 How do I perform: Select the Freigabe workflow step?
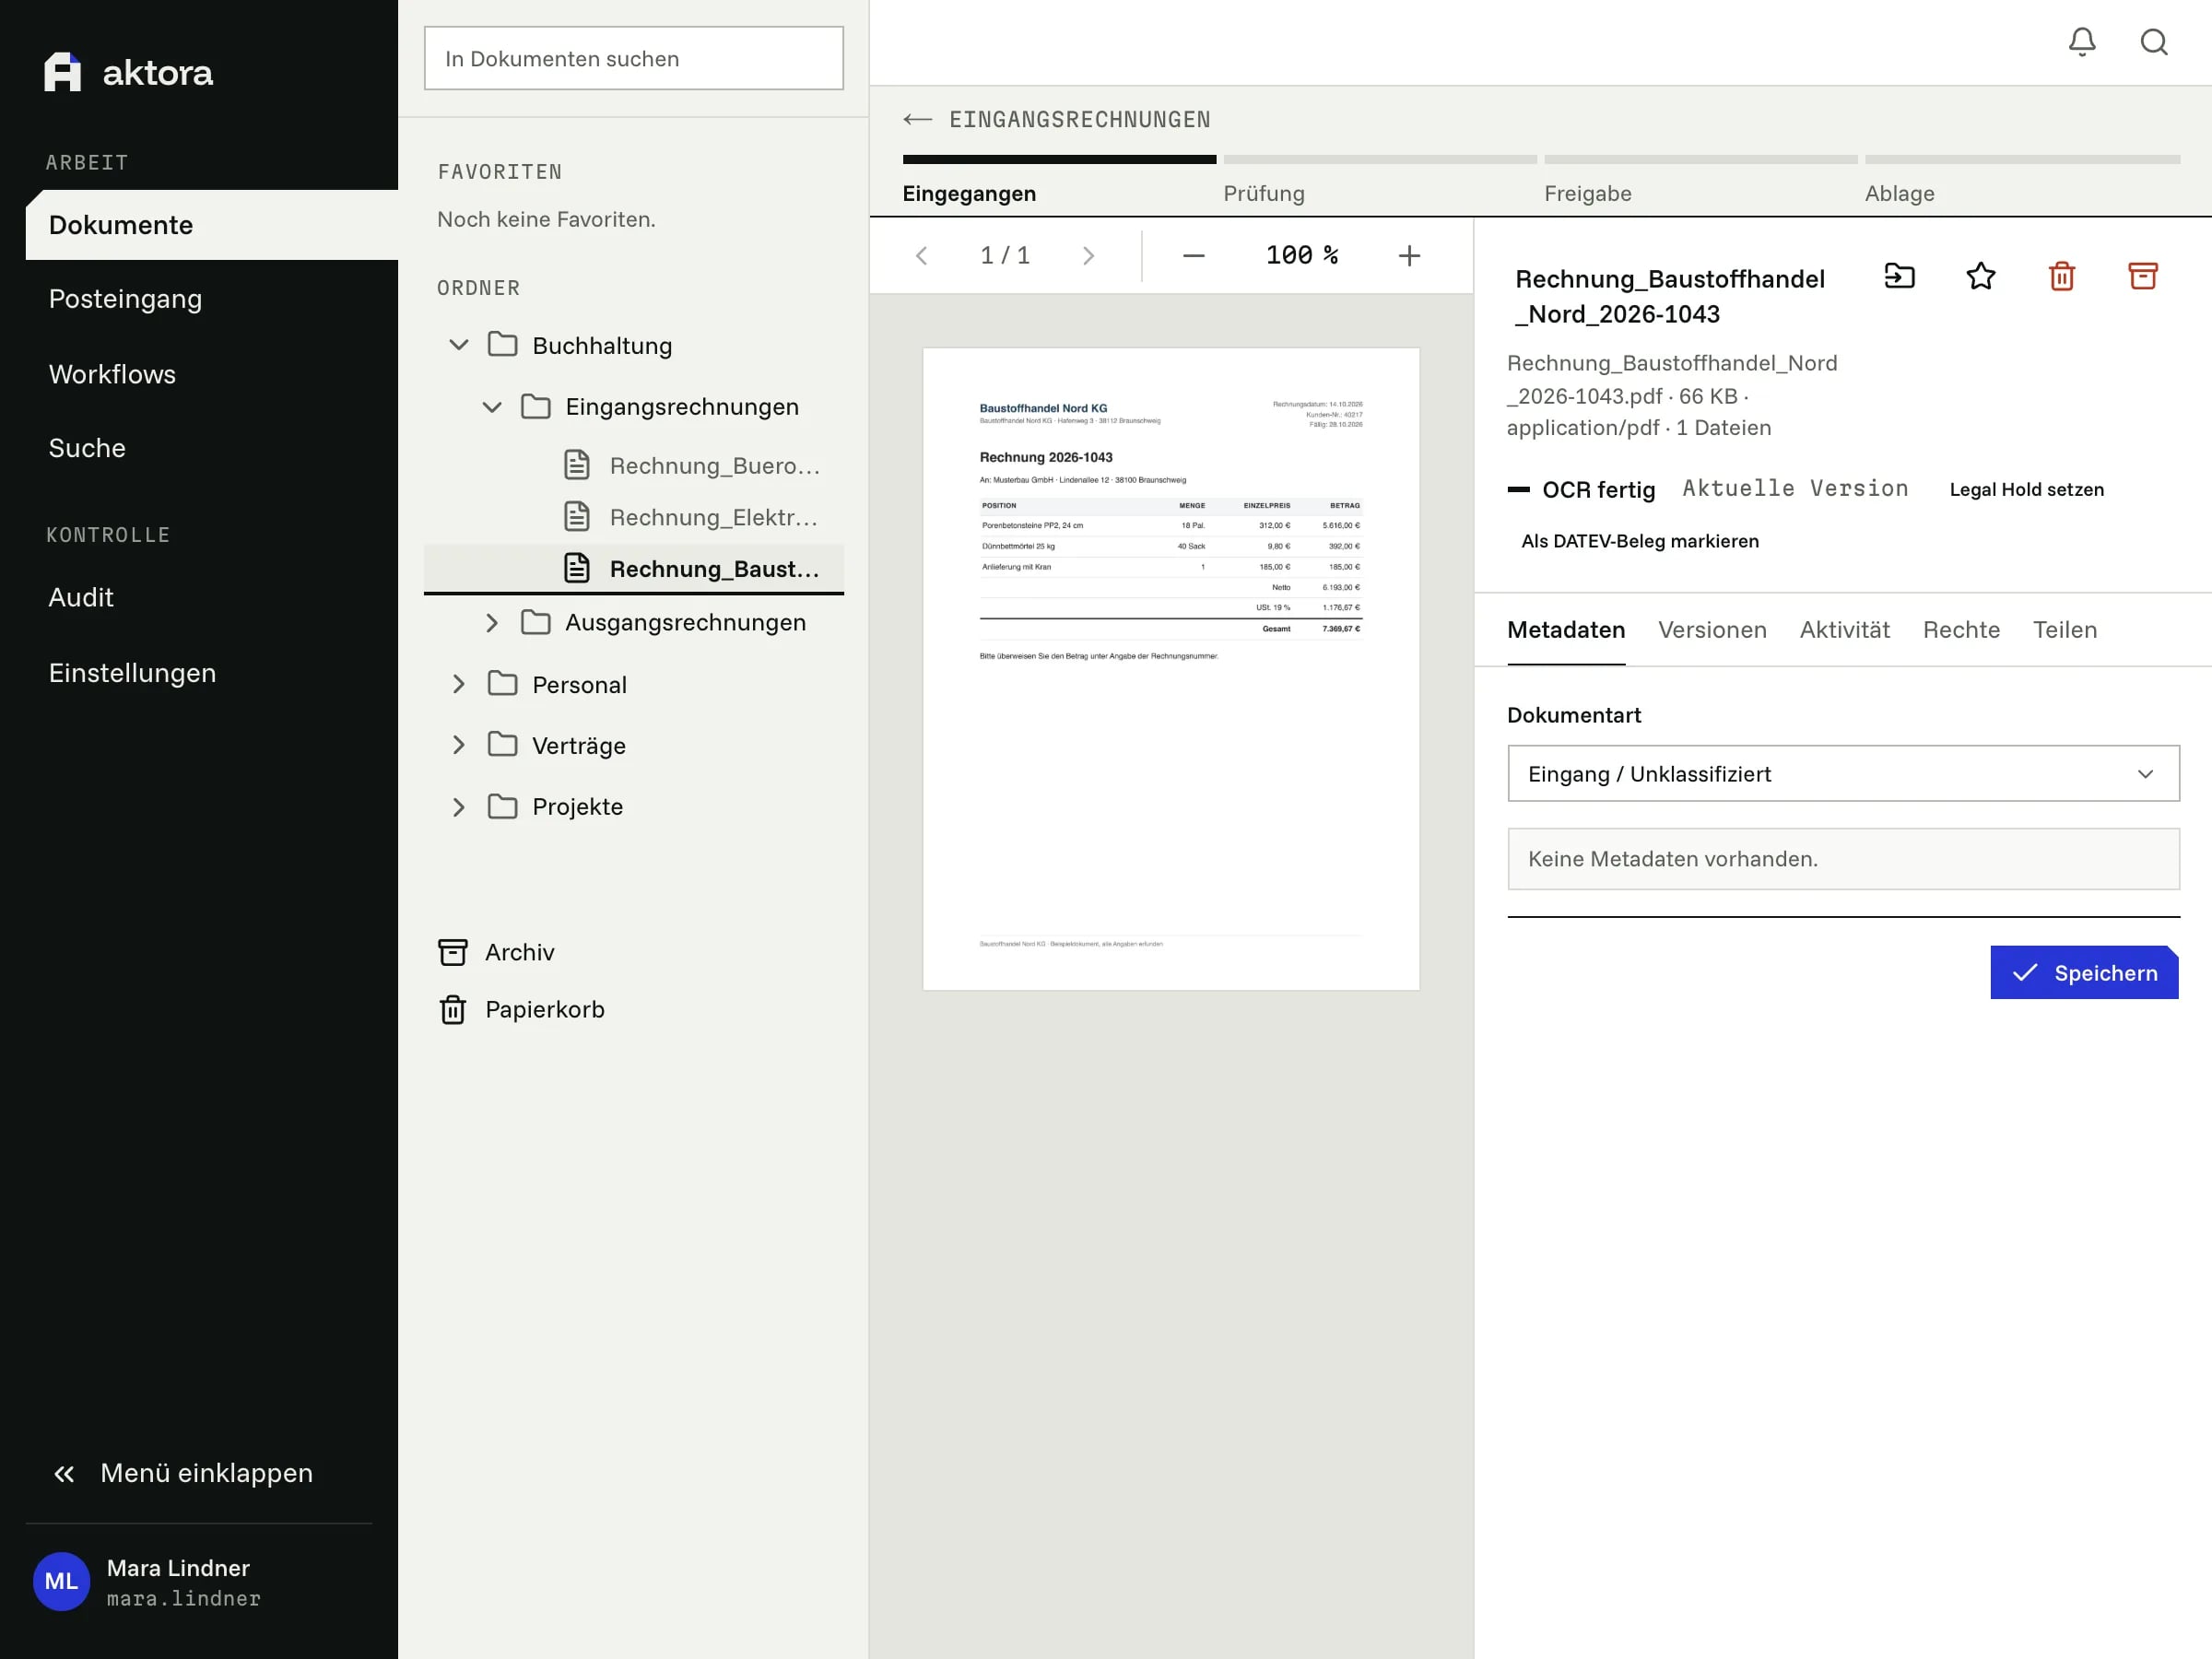(1700, 182)
